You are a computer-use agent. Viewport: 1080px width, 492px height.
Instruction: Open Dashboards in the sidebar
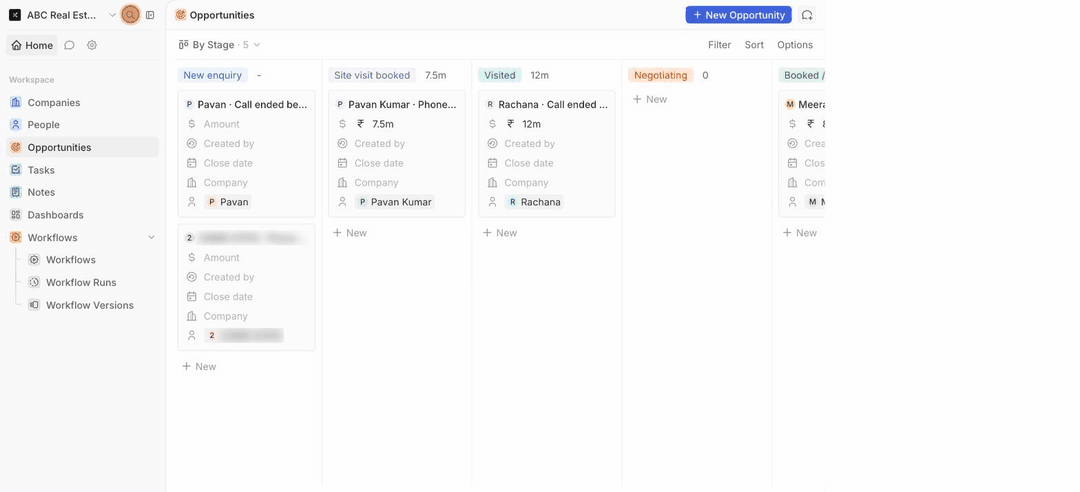tap(83, 215)
